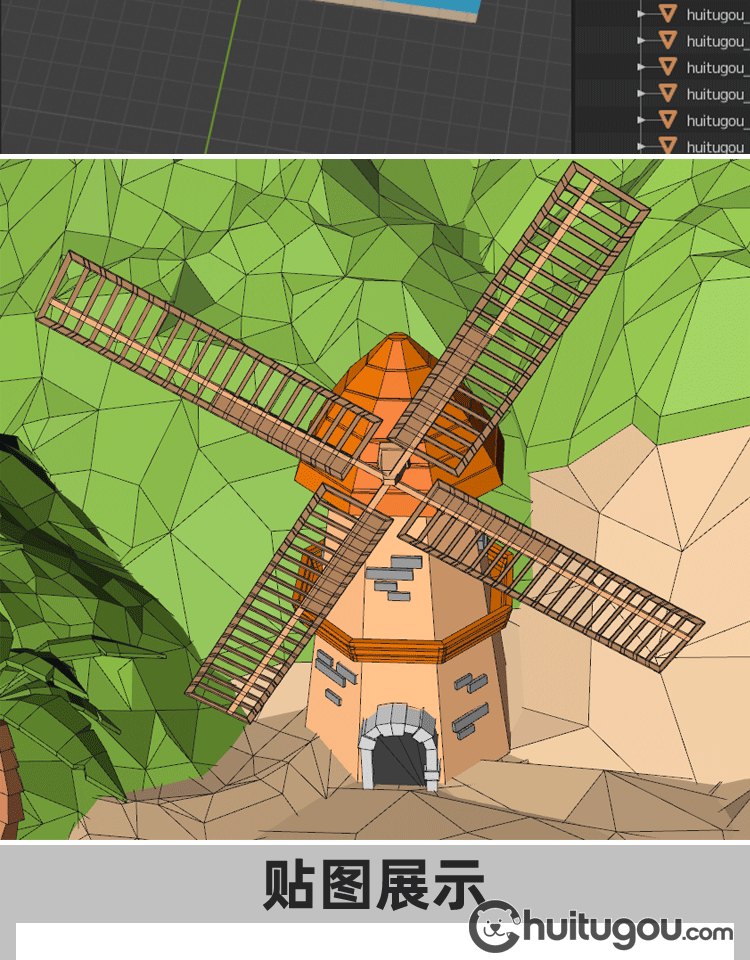Click the windmill wireframe preview image
This screenshot has width=750, height=960.
375,500
